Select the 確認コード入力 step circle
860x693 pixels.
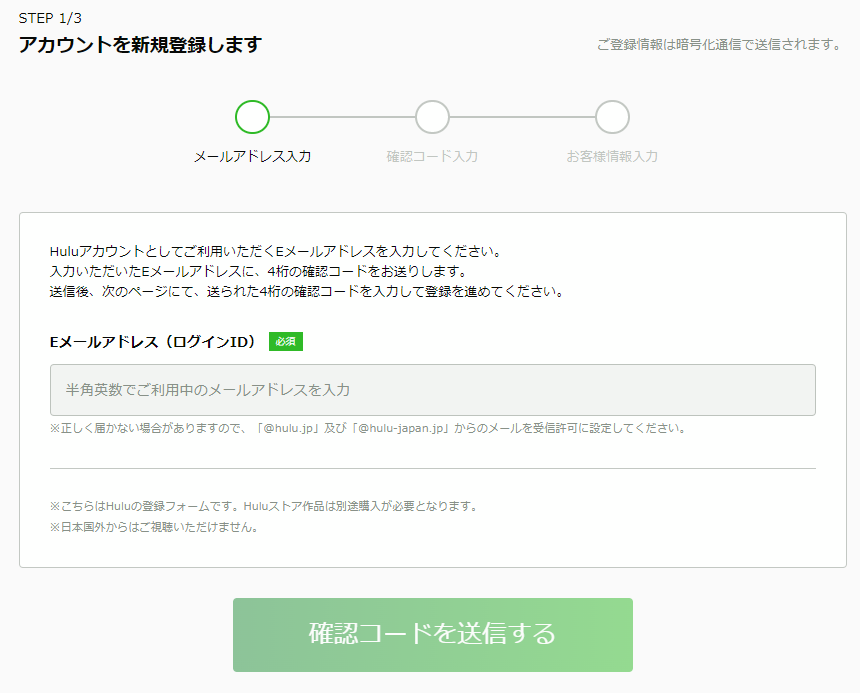[x=432, y=117]
